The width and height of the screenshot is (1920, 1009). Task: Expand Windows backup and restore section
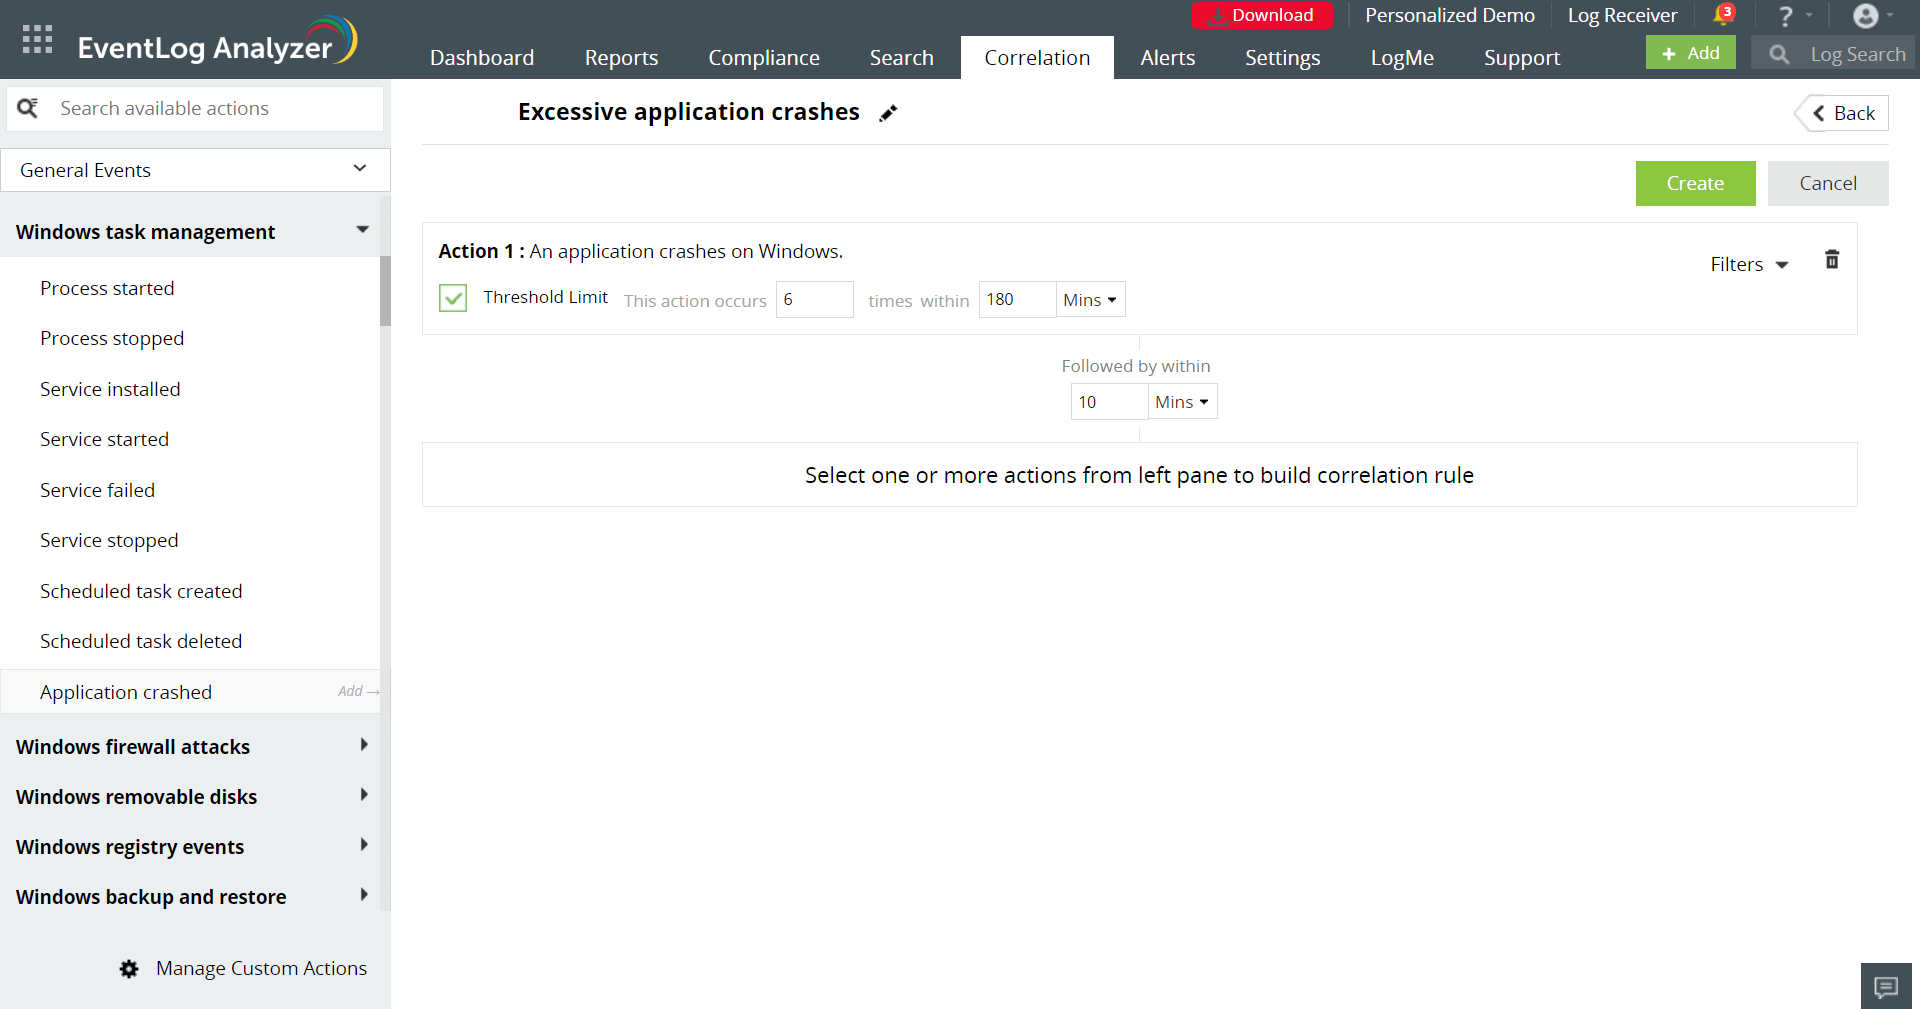[192, 897]
